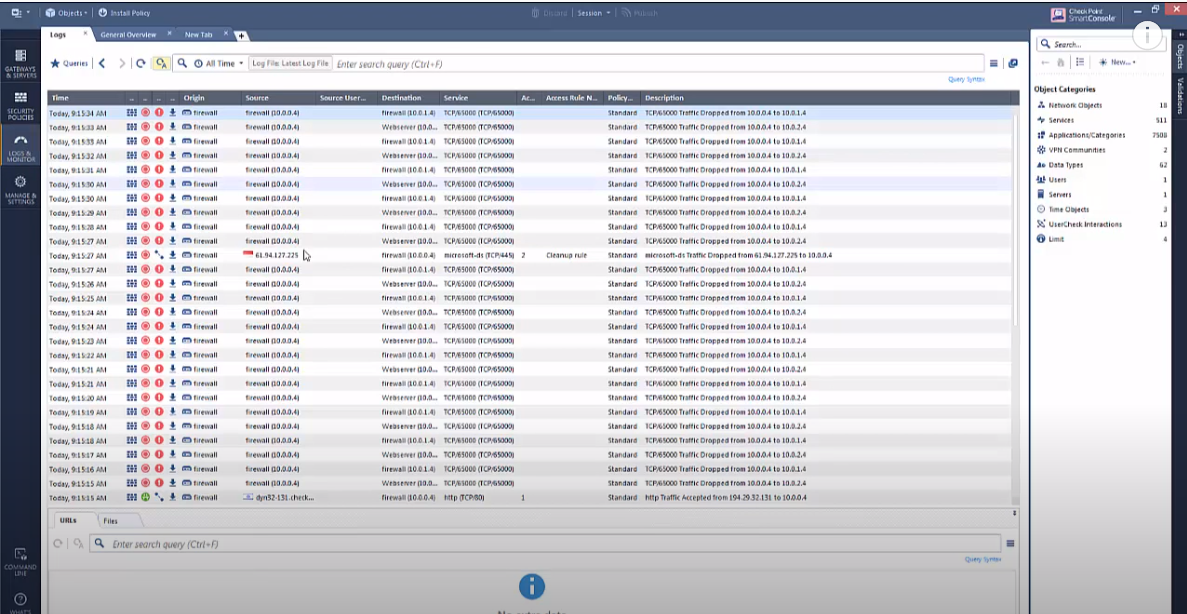Select the log from source 61.94.127.225
Image resolution: width=1187 pixels, height=614 pixels.
pyautogui.click(x=276, y=255)
